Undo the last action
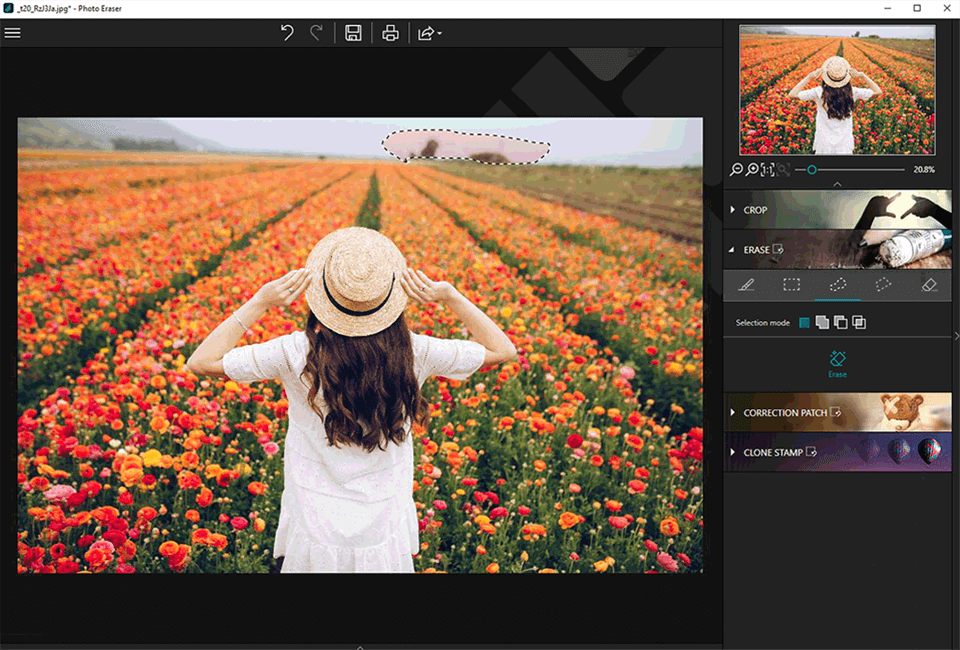The height and width of the screenshot is (650, 960). [287, 33]
